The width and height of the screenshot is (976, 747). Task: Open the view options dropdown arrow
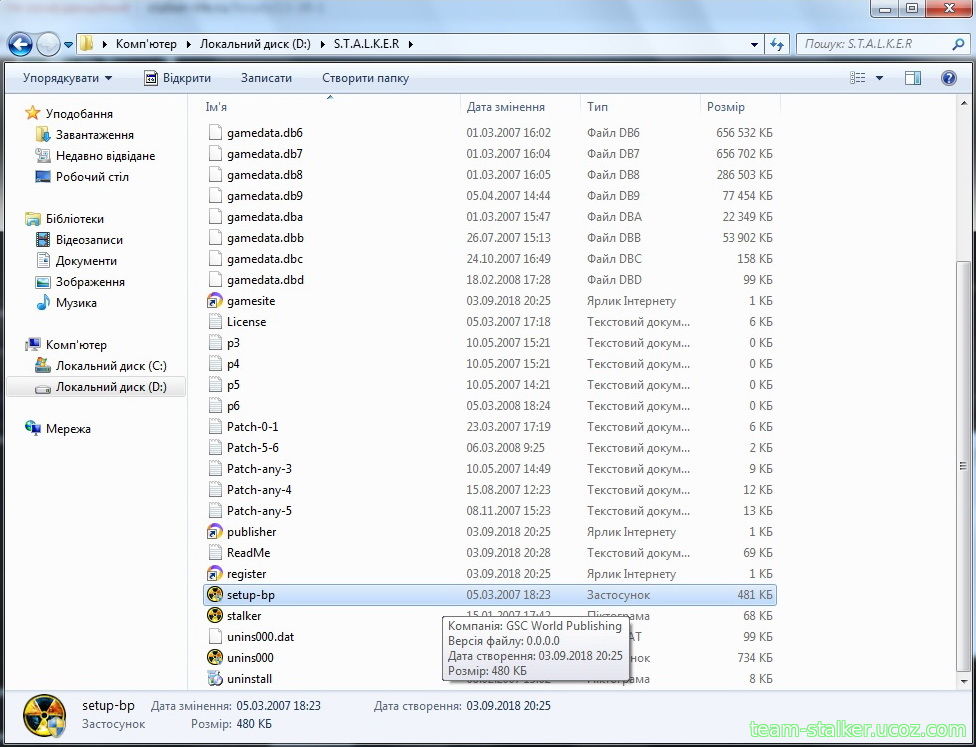point(880,78)
